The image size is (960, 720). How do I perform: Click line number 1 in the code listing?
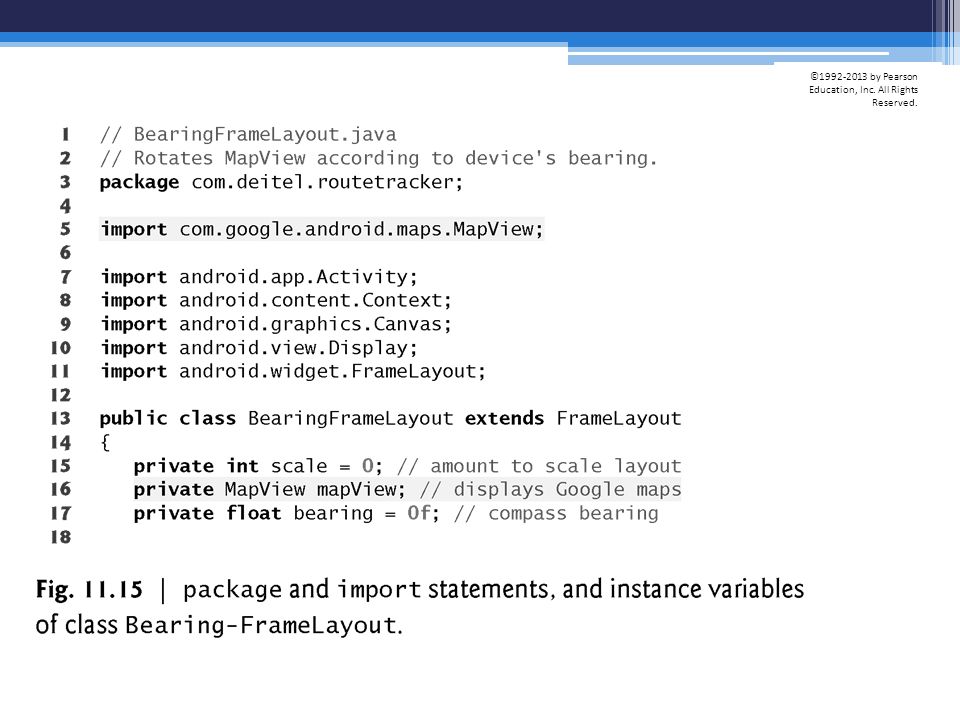click(x=65, y=134)
